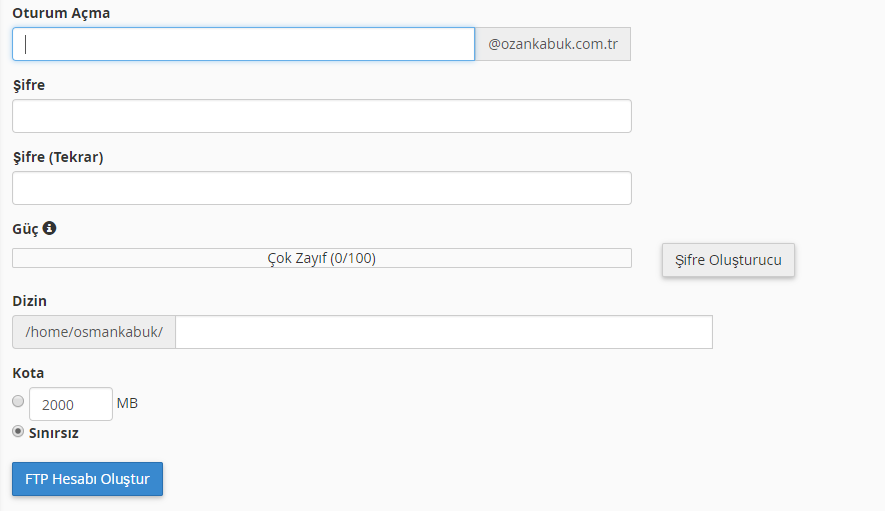
Task: Click the 2000 quota value field
Action: 71,404
